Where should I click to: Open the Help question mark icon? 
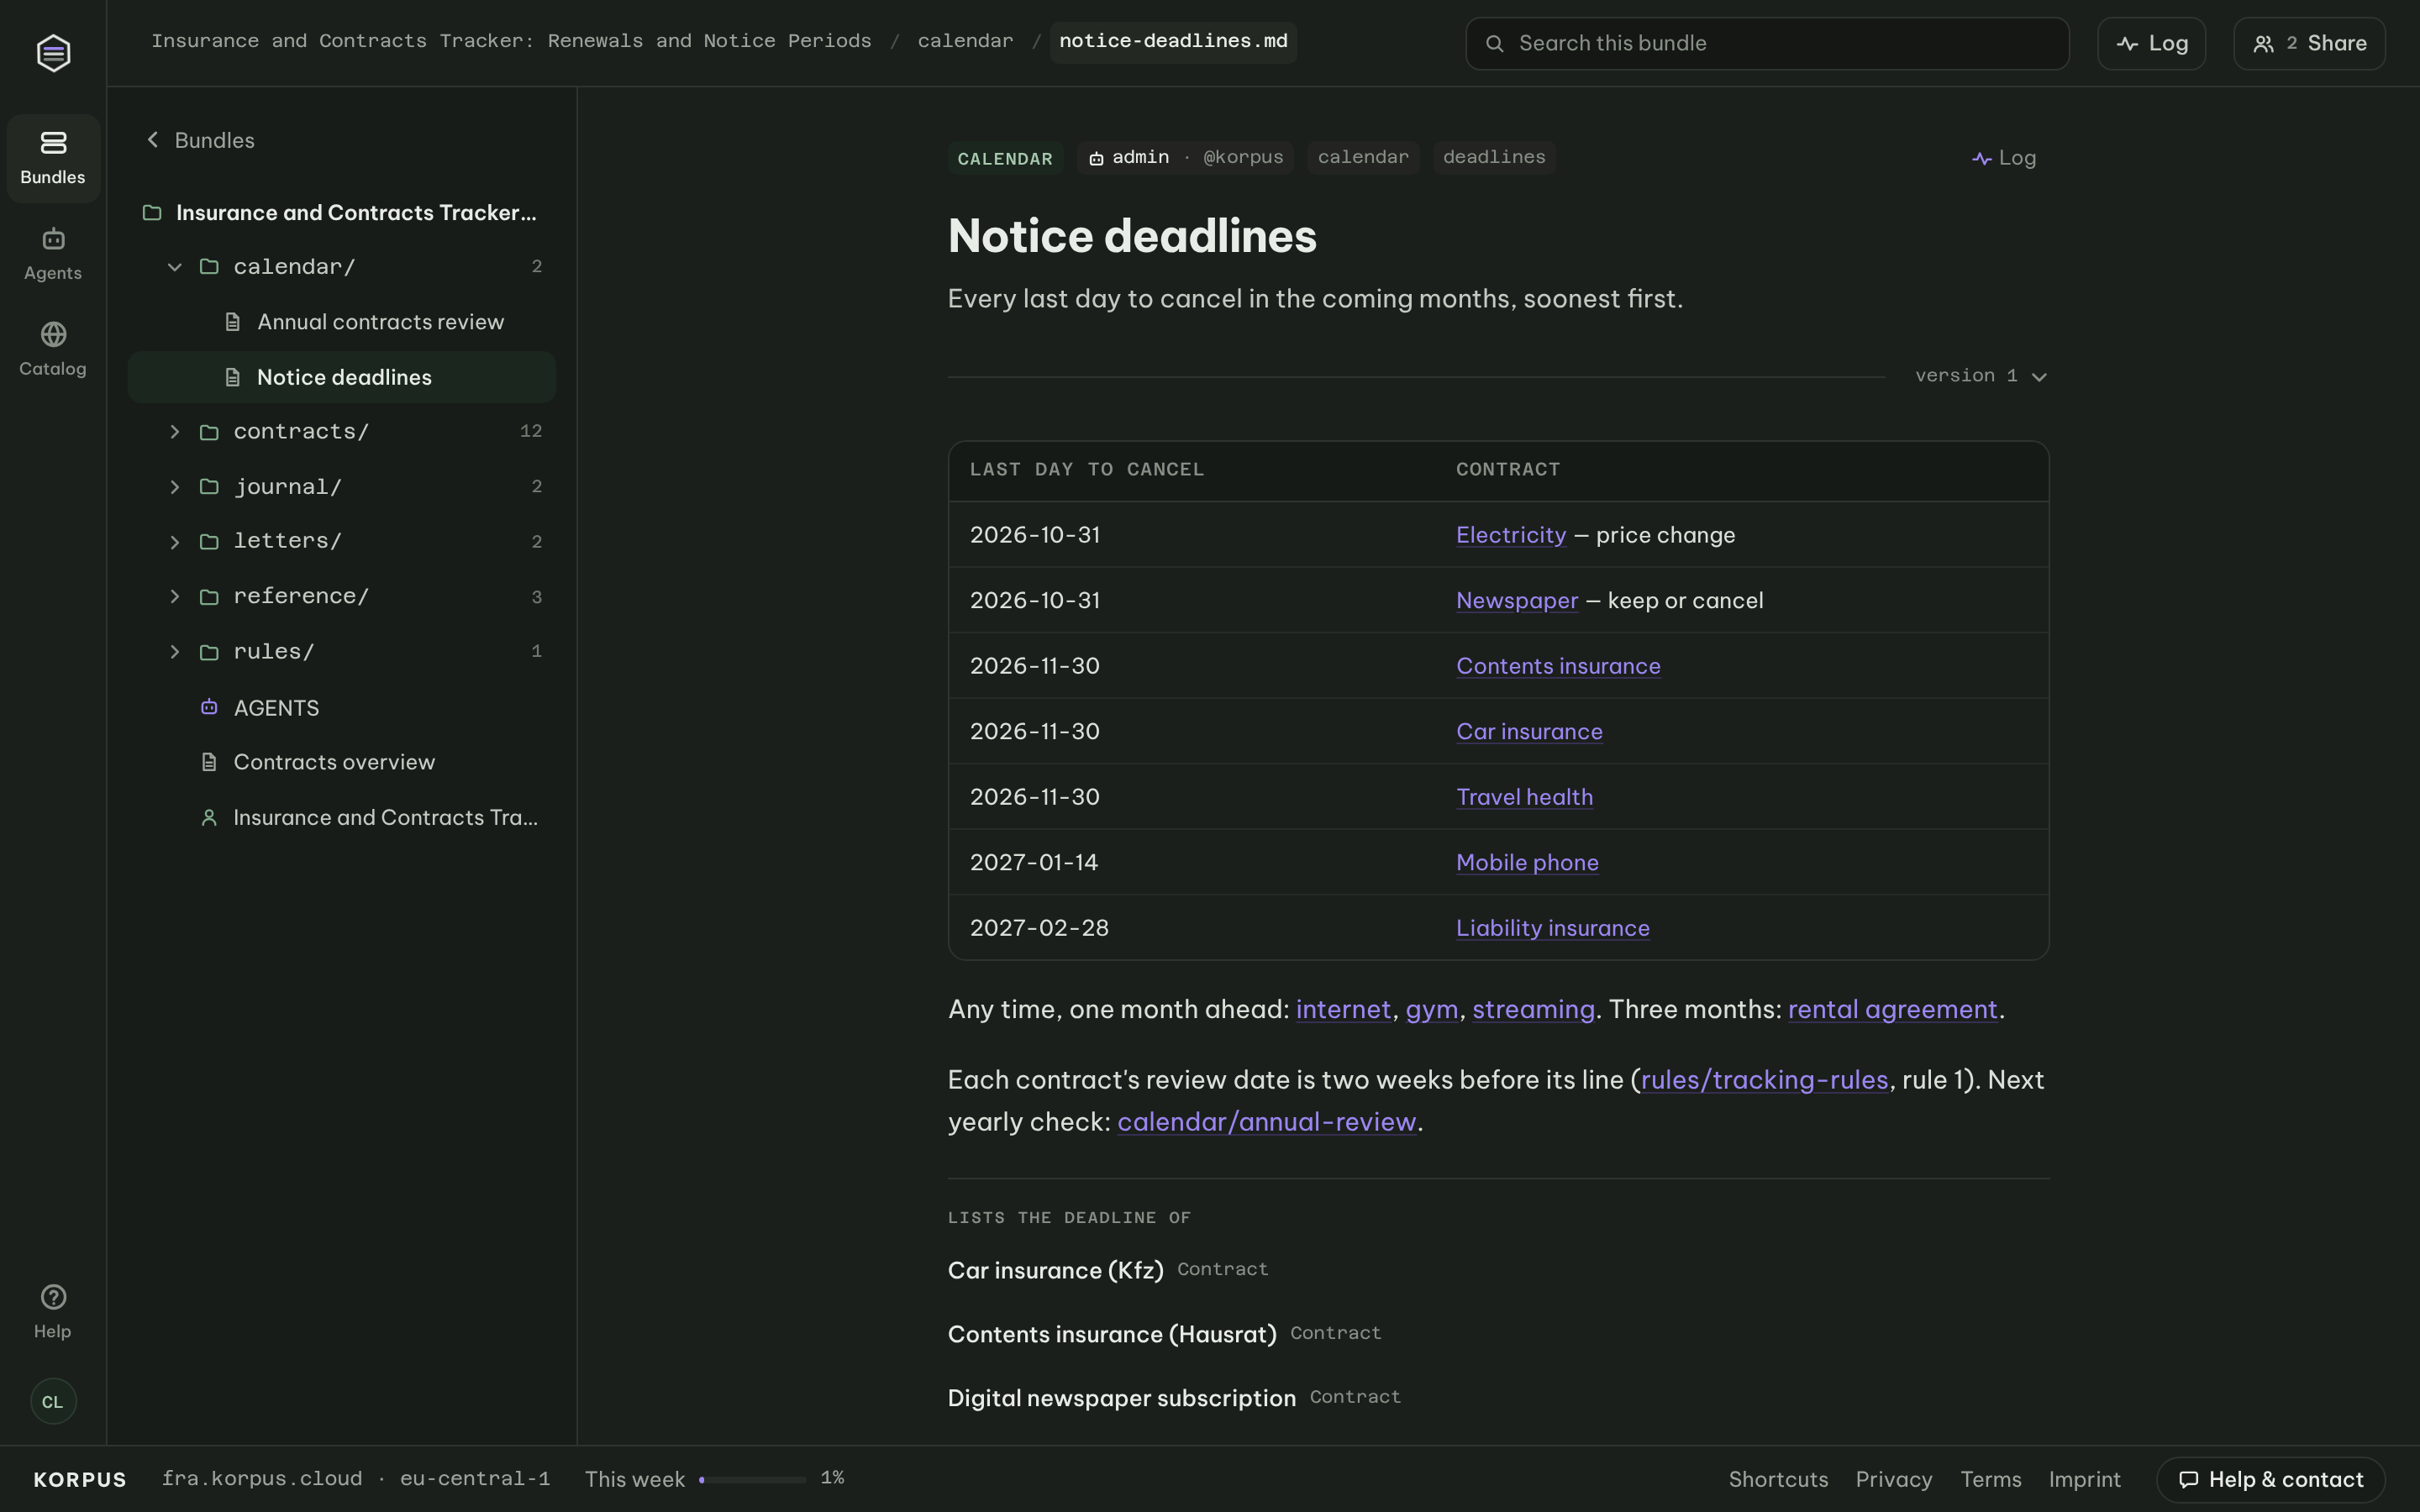click(x=53, y=1297)
